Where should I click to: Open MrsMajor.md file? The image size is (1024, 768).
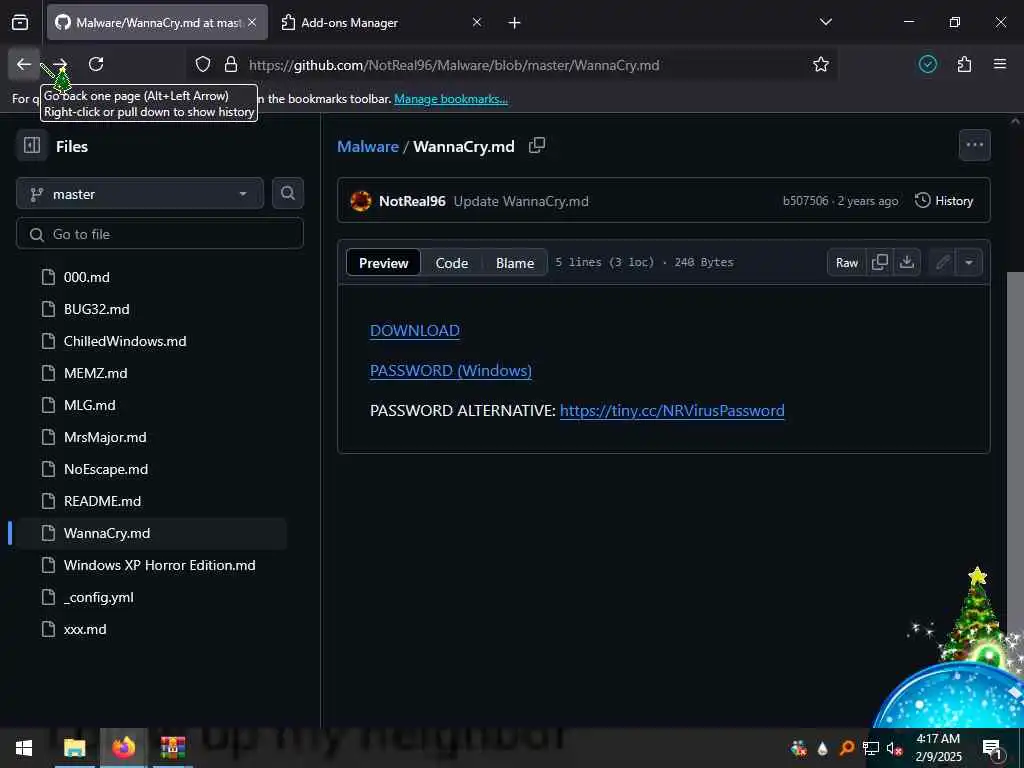point(105,437)
